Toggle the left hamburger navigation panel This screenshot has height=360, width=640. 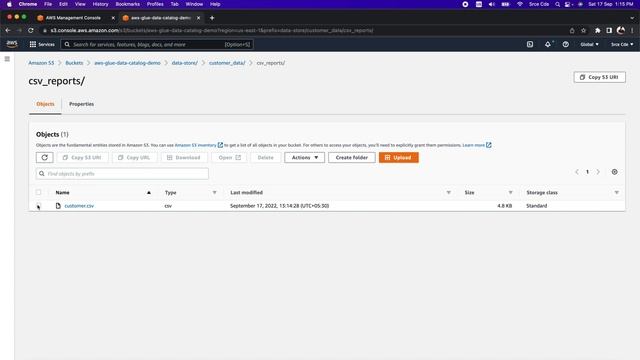pos(7,59)
